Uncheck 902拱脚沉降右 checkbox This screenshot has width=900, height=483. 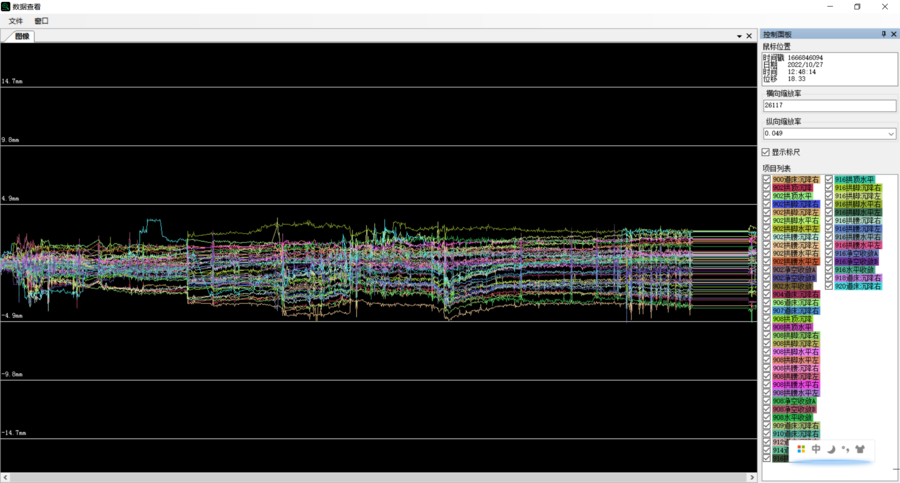tap(767, 204)
